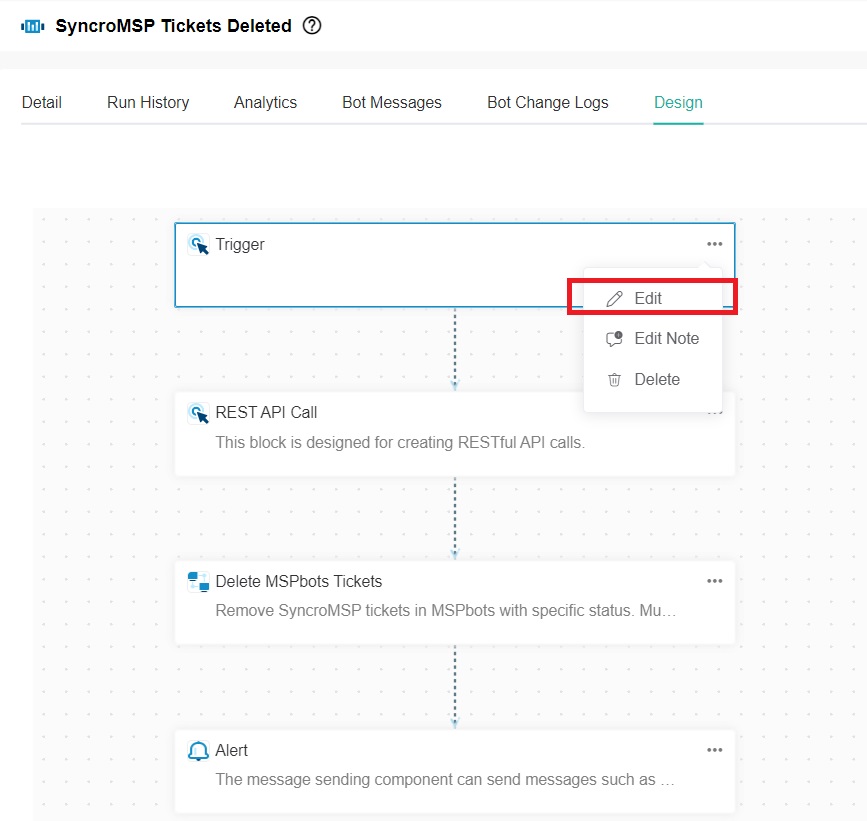Choose Delete from the context menu
The height and width of the screenshot is (821, 867).
click(656, 380)
